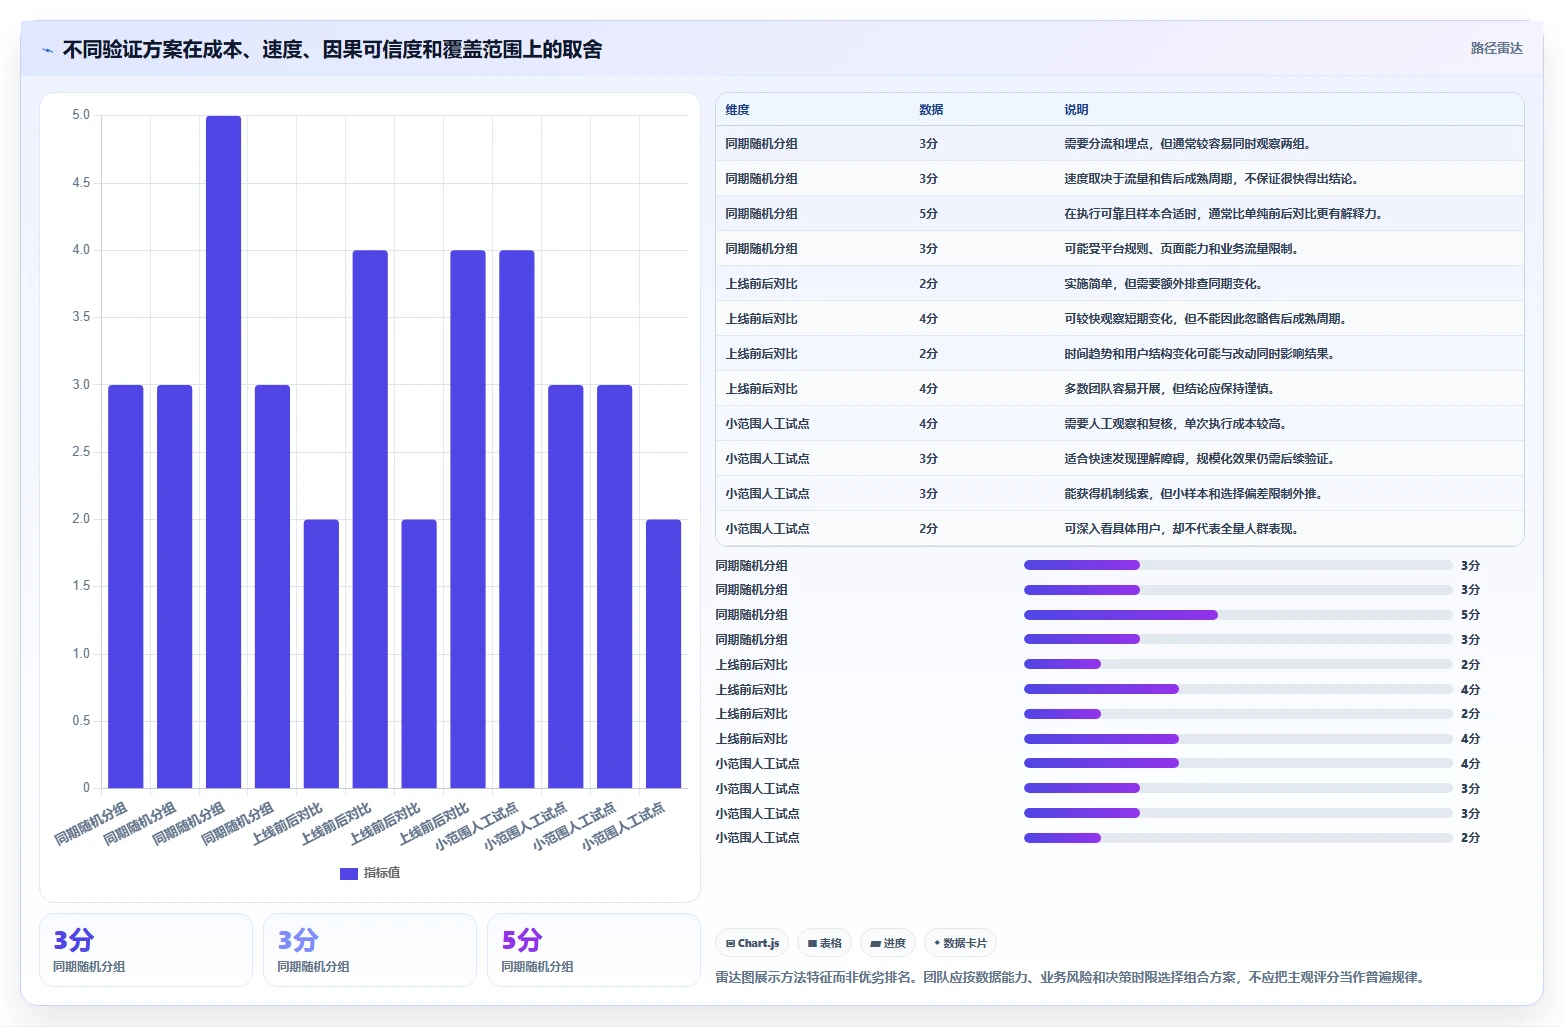The width and height of the screenshot is (1564, 1027).
Task: Click the 路径雷达 tag in the header
Action: [1496, 49]
